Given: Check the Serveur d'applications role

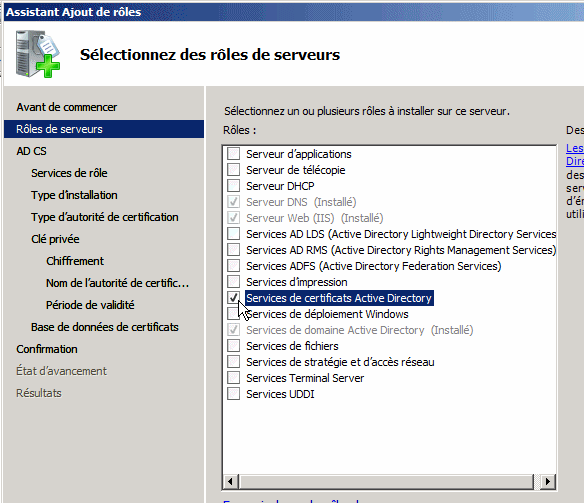Looking at the screenshot, I should pyautogui.click(x=234, y=154).
